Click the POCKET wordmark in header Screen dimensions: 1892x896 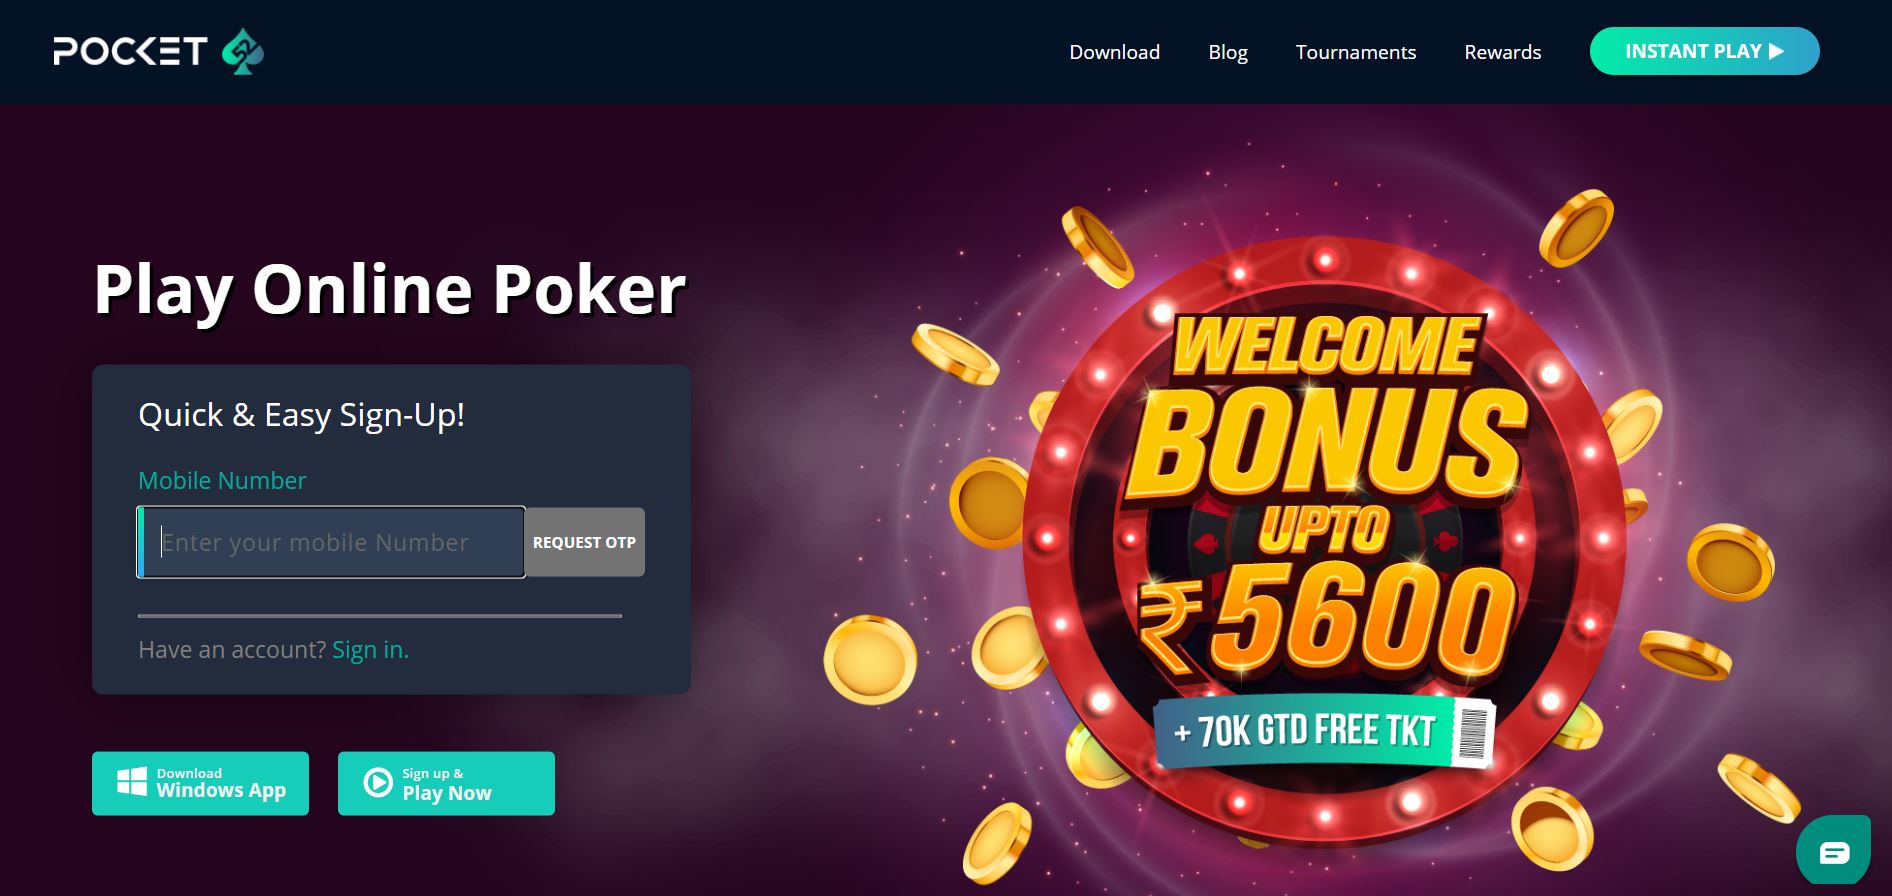(x=130, y=51)
